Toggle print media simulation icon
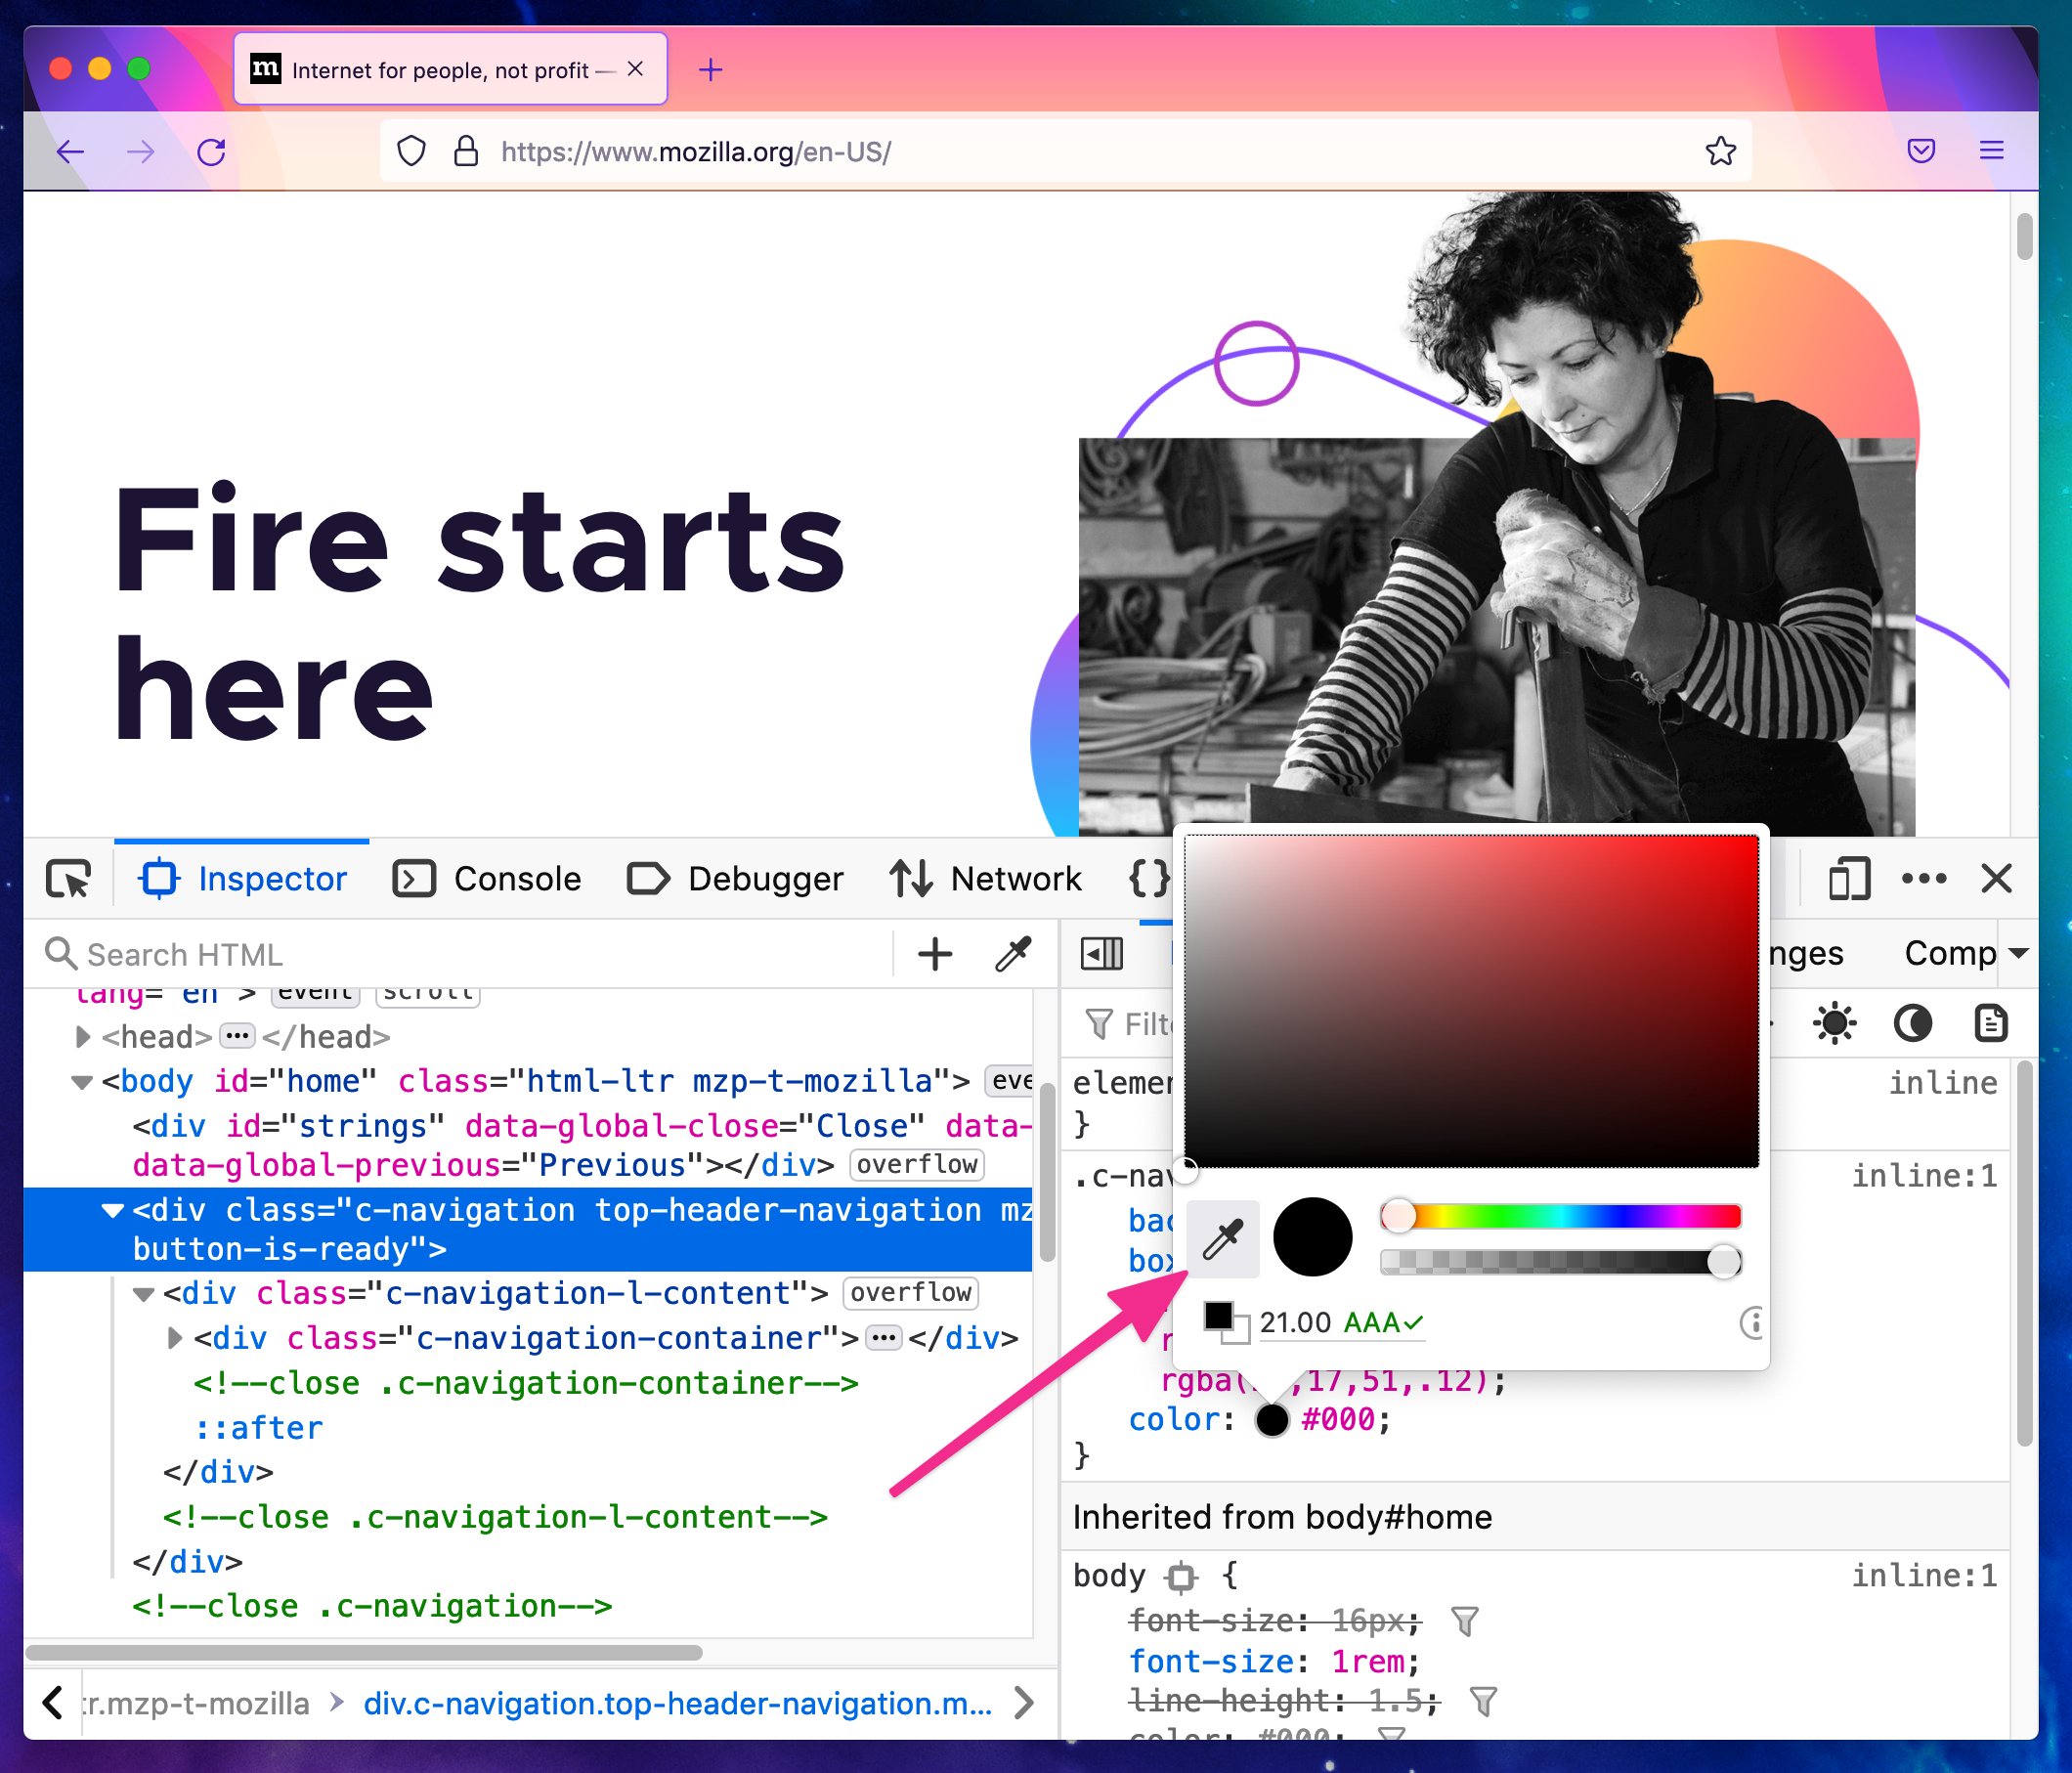This screenshot has height=1773, width=2072. pos(1990,1023)
